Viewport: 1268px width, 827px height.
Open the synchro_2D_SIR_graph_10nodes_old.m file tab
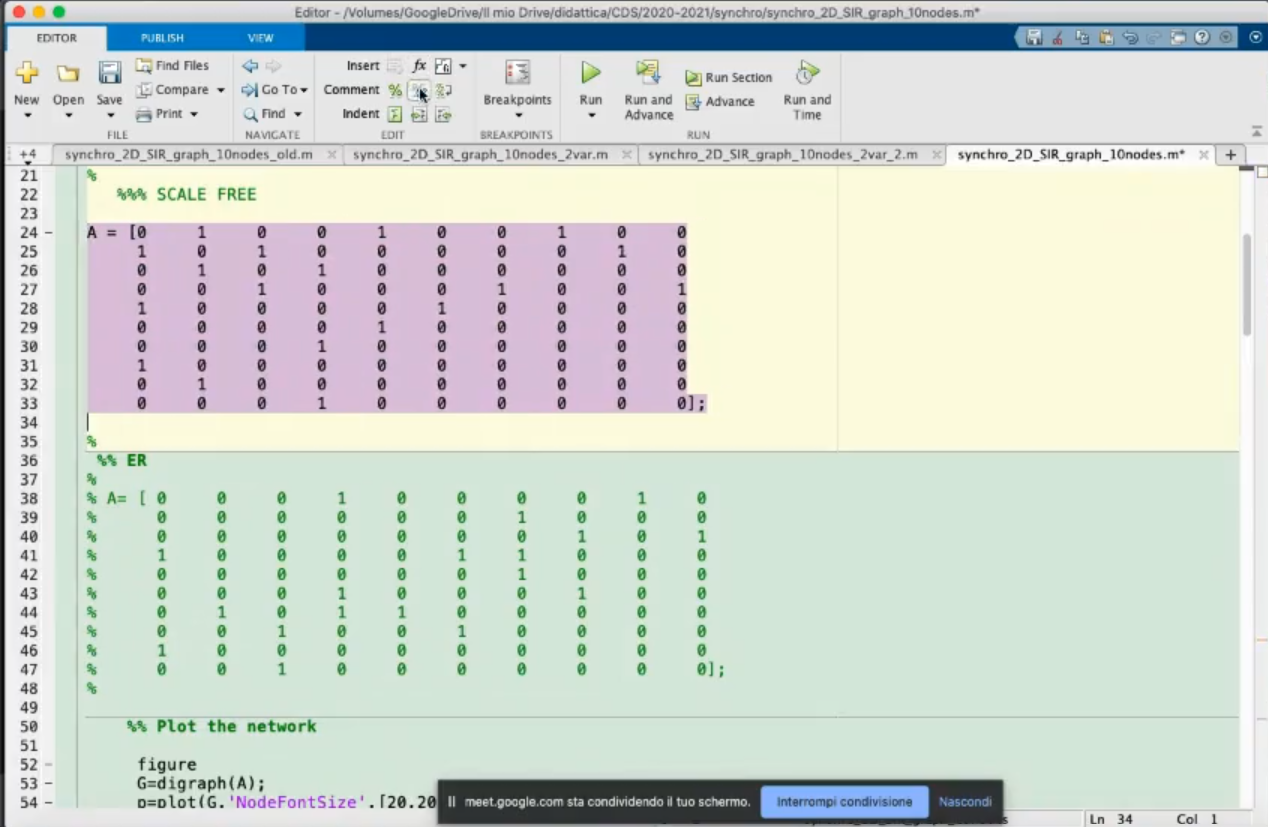coord(188,155)
